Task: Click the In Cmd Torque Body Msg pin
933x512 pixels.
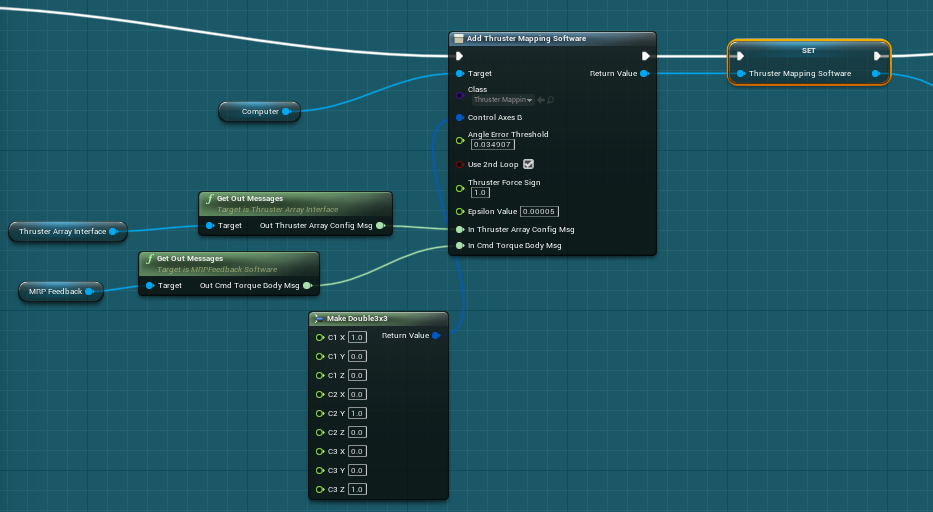Action: coord(460,245)
